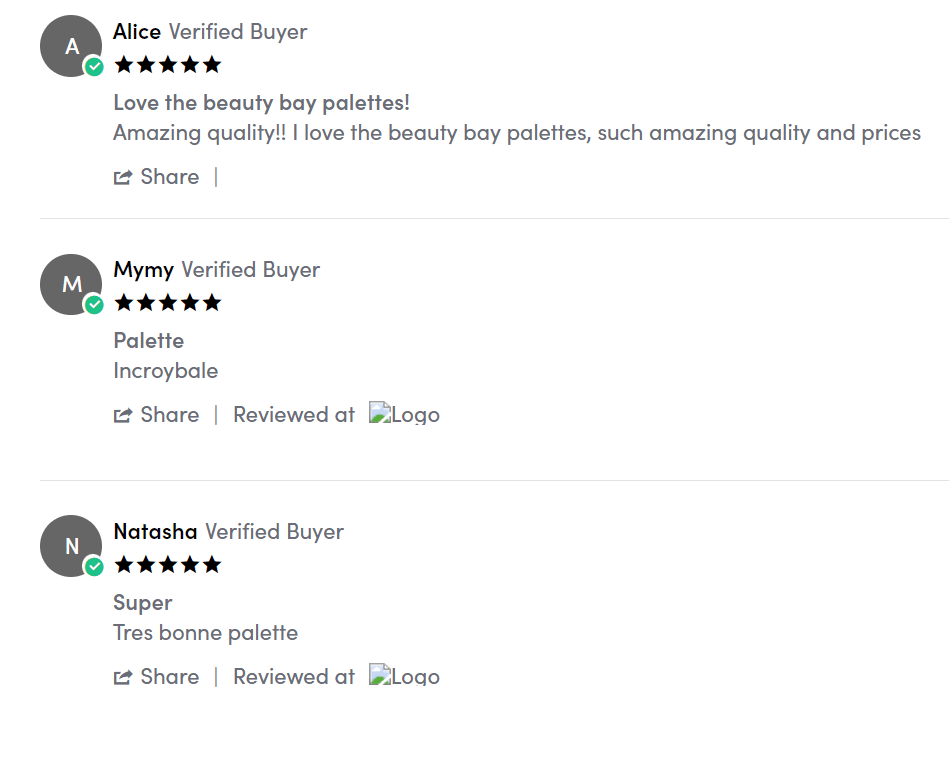The image size is (949, 758).
Task: Click verified checkmark badge on Alice's avatar
Action: pos(94,67)
